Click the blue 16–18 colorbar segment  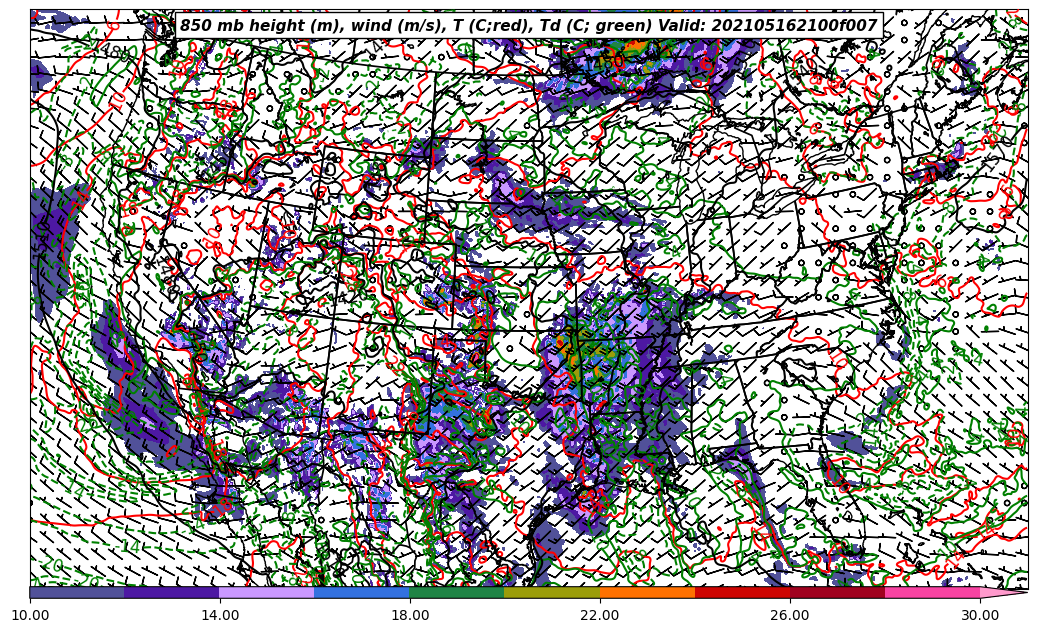click(362, 592)
